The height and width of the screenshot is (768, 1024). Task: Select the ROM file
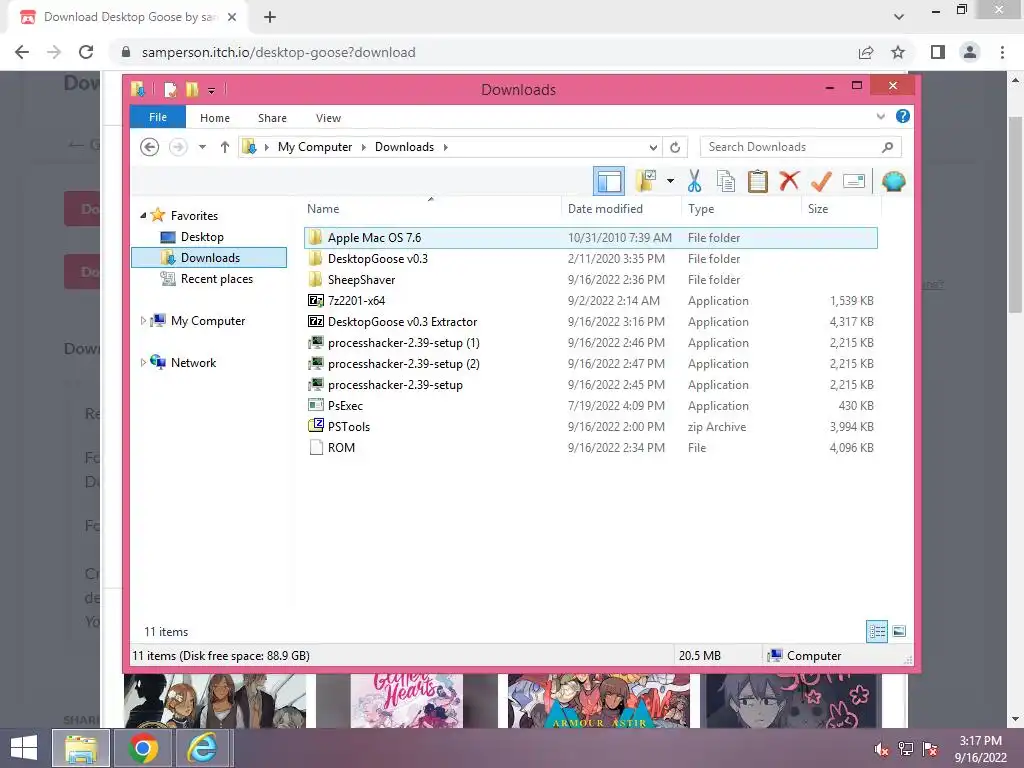click(x=590, y=447)
